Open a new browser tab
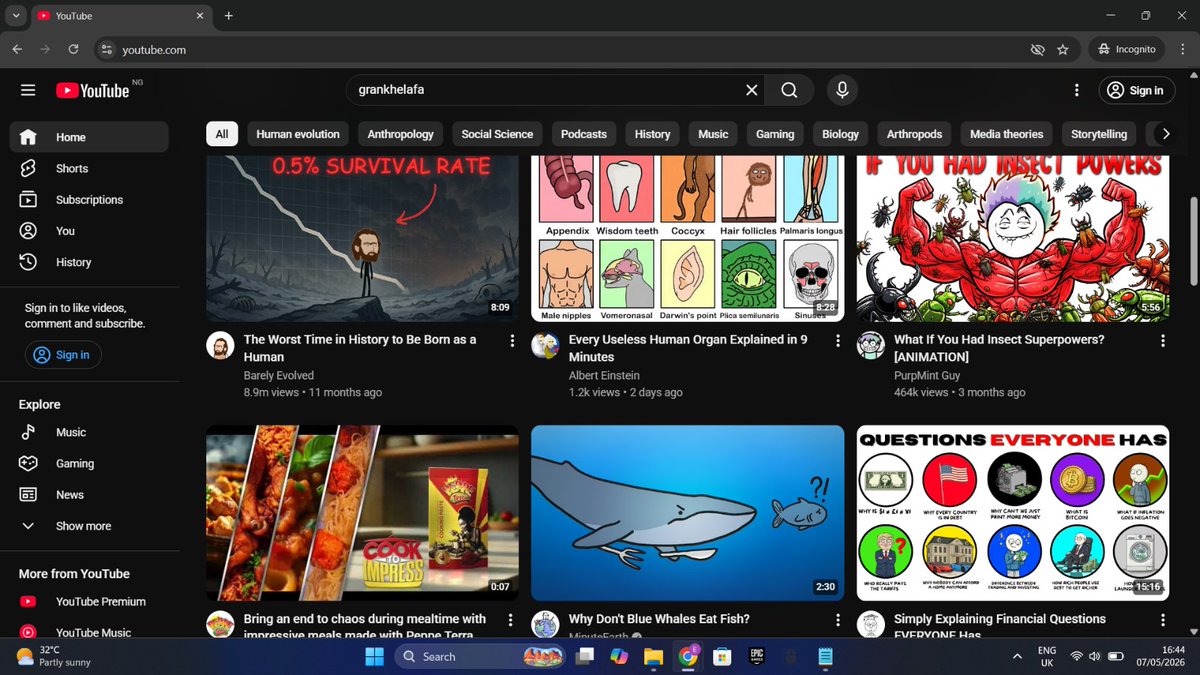Screen dimensions: 1200x675 tap(229, 16)
